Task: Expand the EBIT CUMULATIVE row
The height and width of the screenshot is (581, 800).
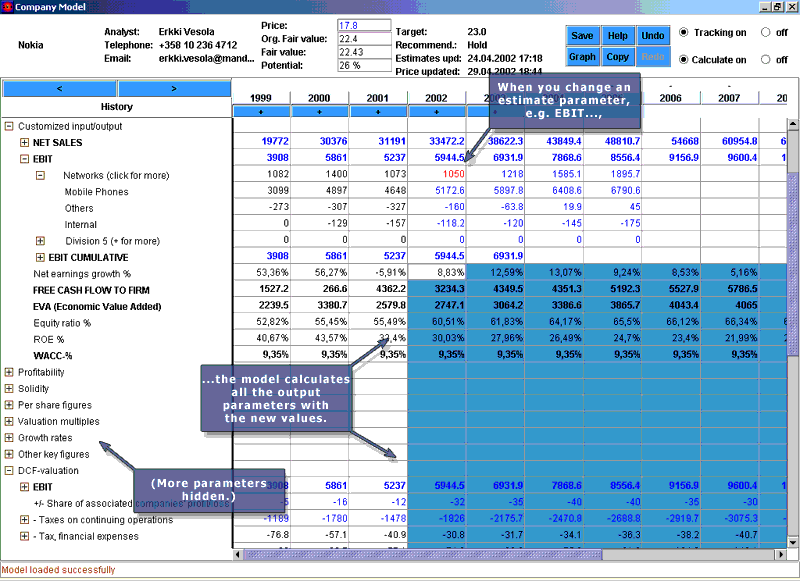Action: pyautogui.click(x=40, y=257)
